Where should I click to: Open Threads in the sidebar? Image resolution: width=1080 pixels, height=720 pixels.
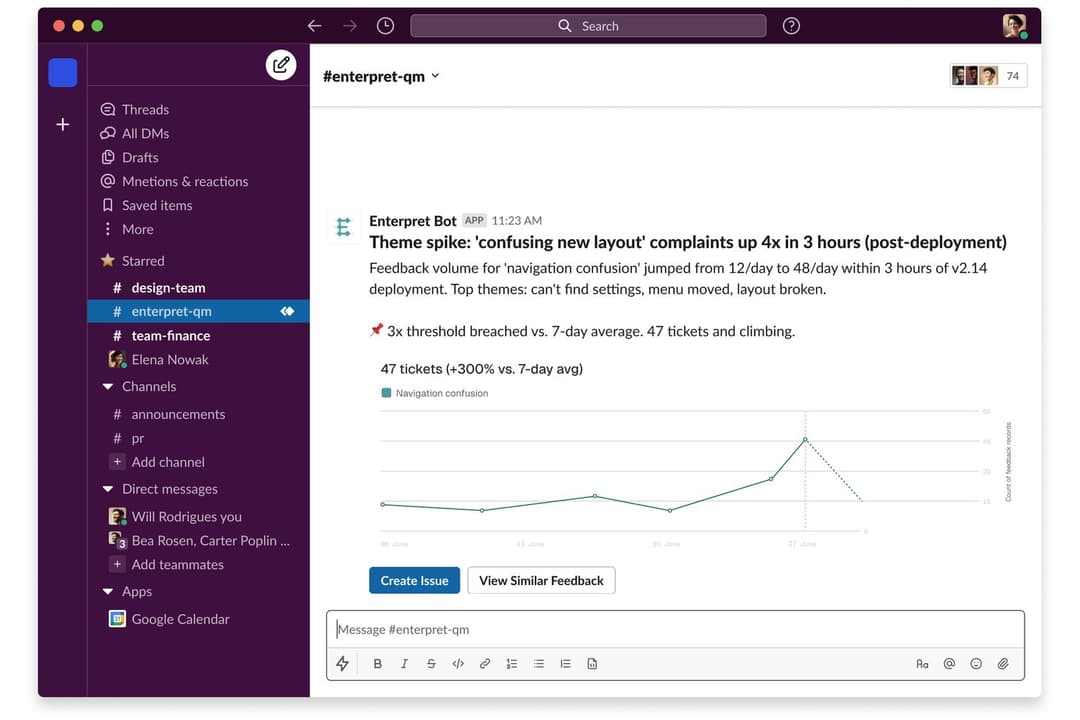click(135, 110)
